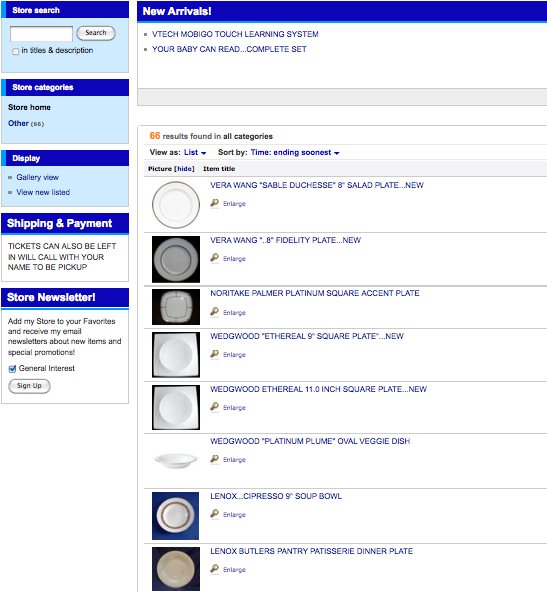This screenshot has width=547, height=592.
Task: Open Wedgwood Ethereal 9" square plate thumbnail
Action: 176,355
